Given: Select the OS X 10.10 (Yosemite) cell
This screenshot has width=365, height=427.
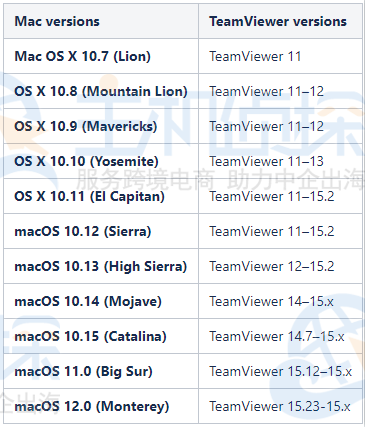Looking at the screenshot, I should 101,161.
